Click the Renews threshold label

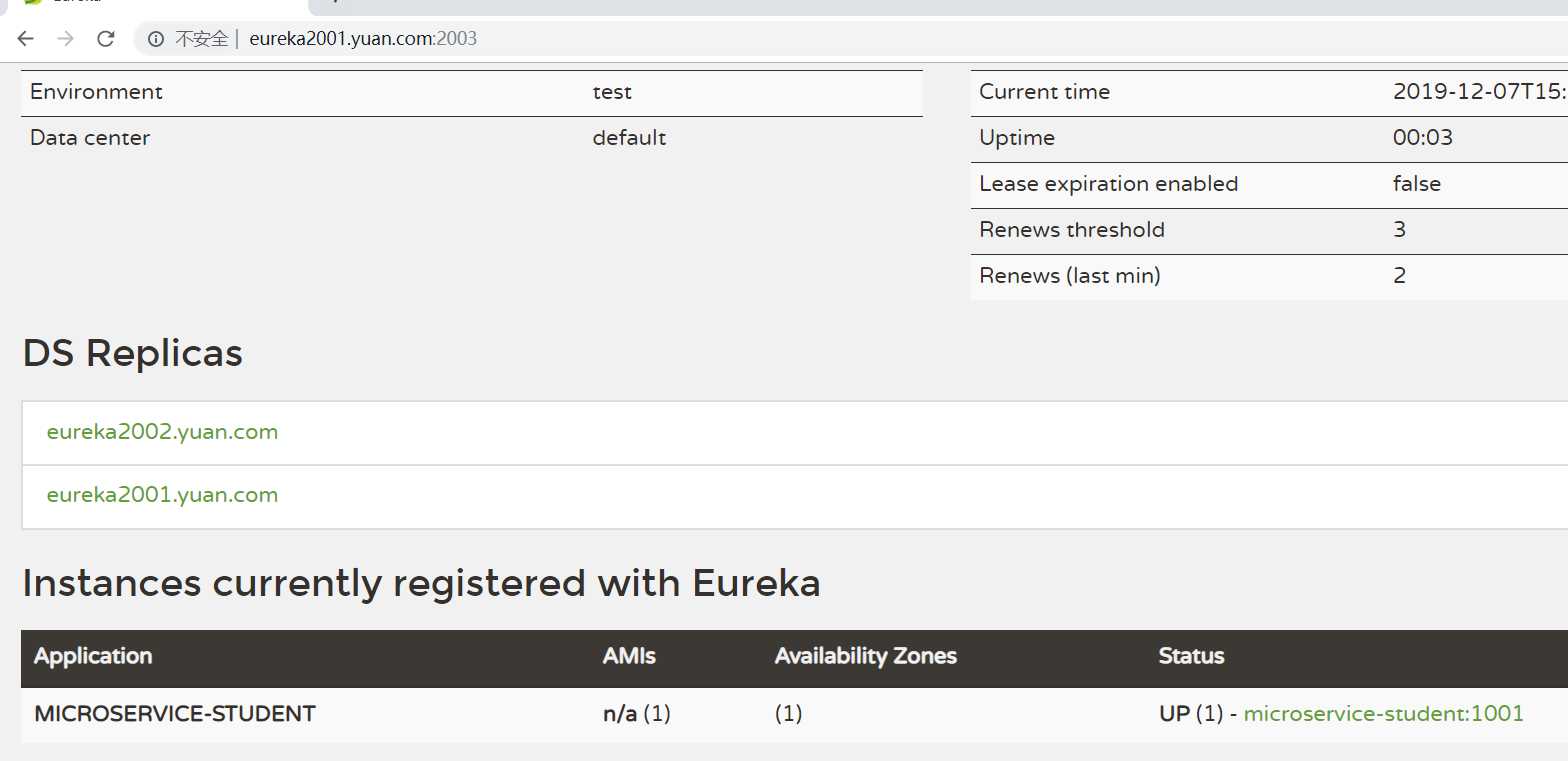(1072, 230)
